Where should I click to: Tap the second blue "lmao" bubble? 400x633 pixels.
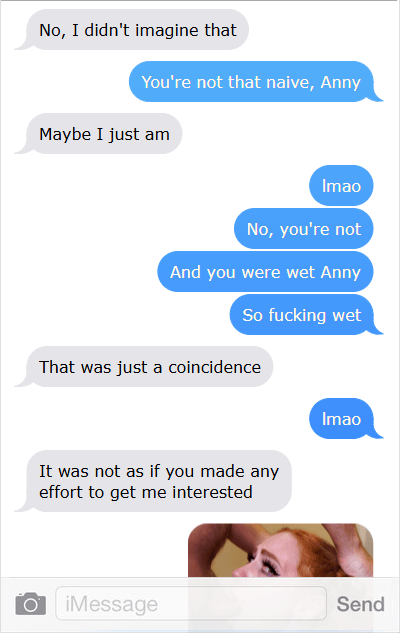346,419
